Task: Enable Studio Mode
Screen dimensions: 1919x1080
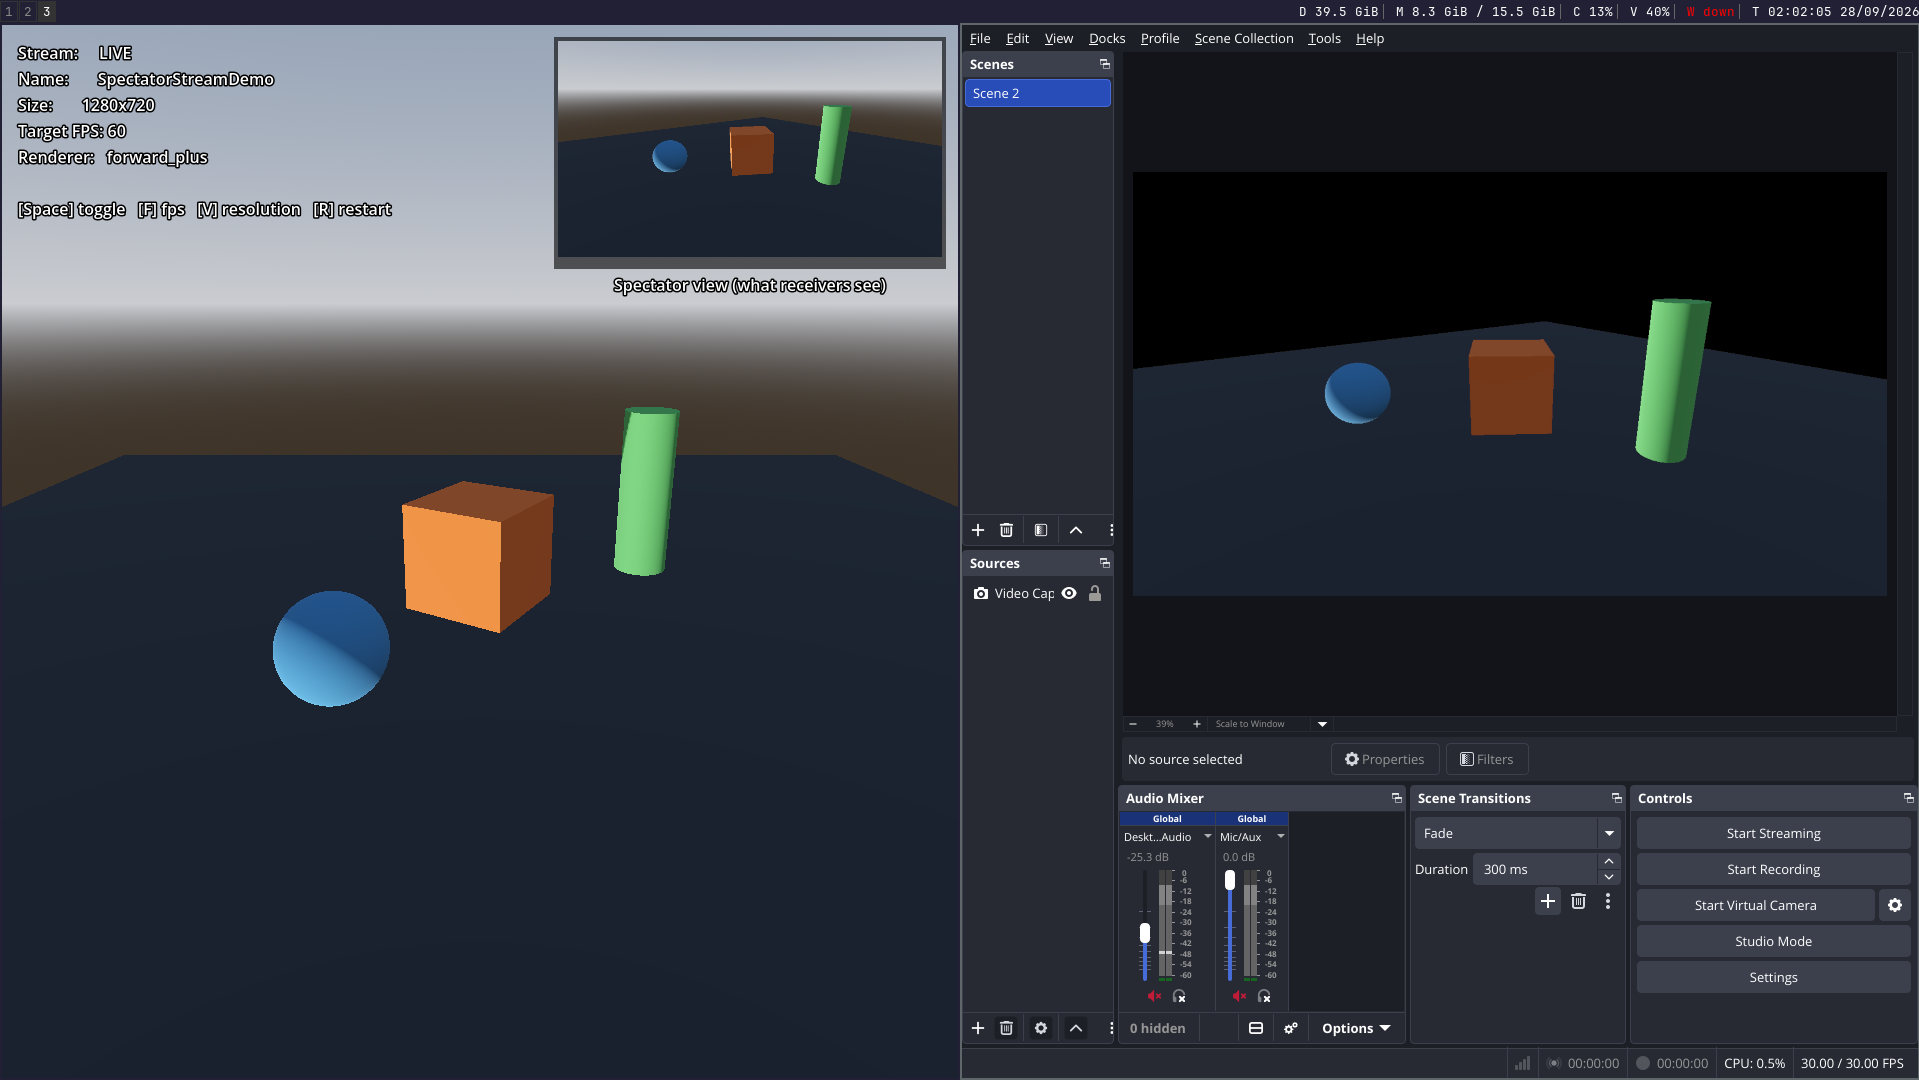Action: pos(1773,941)
